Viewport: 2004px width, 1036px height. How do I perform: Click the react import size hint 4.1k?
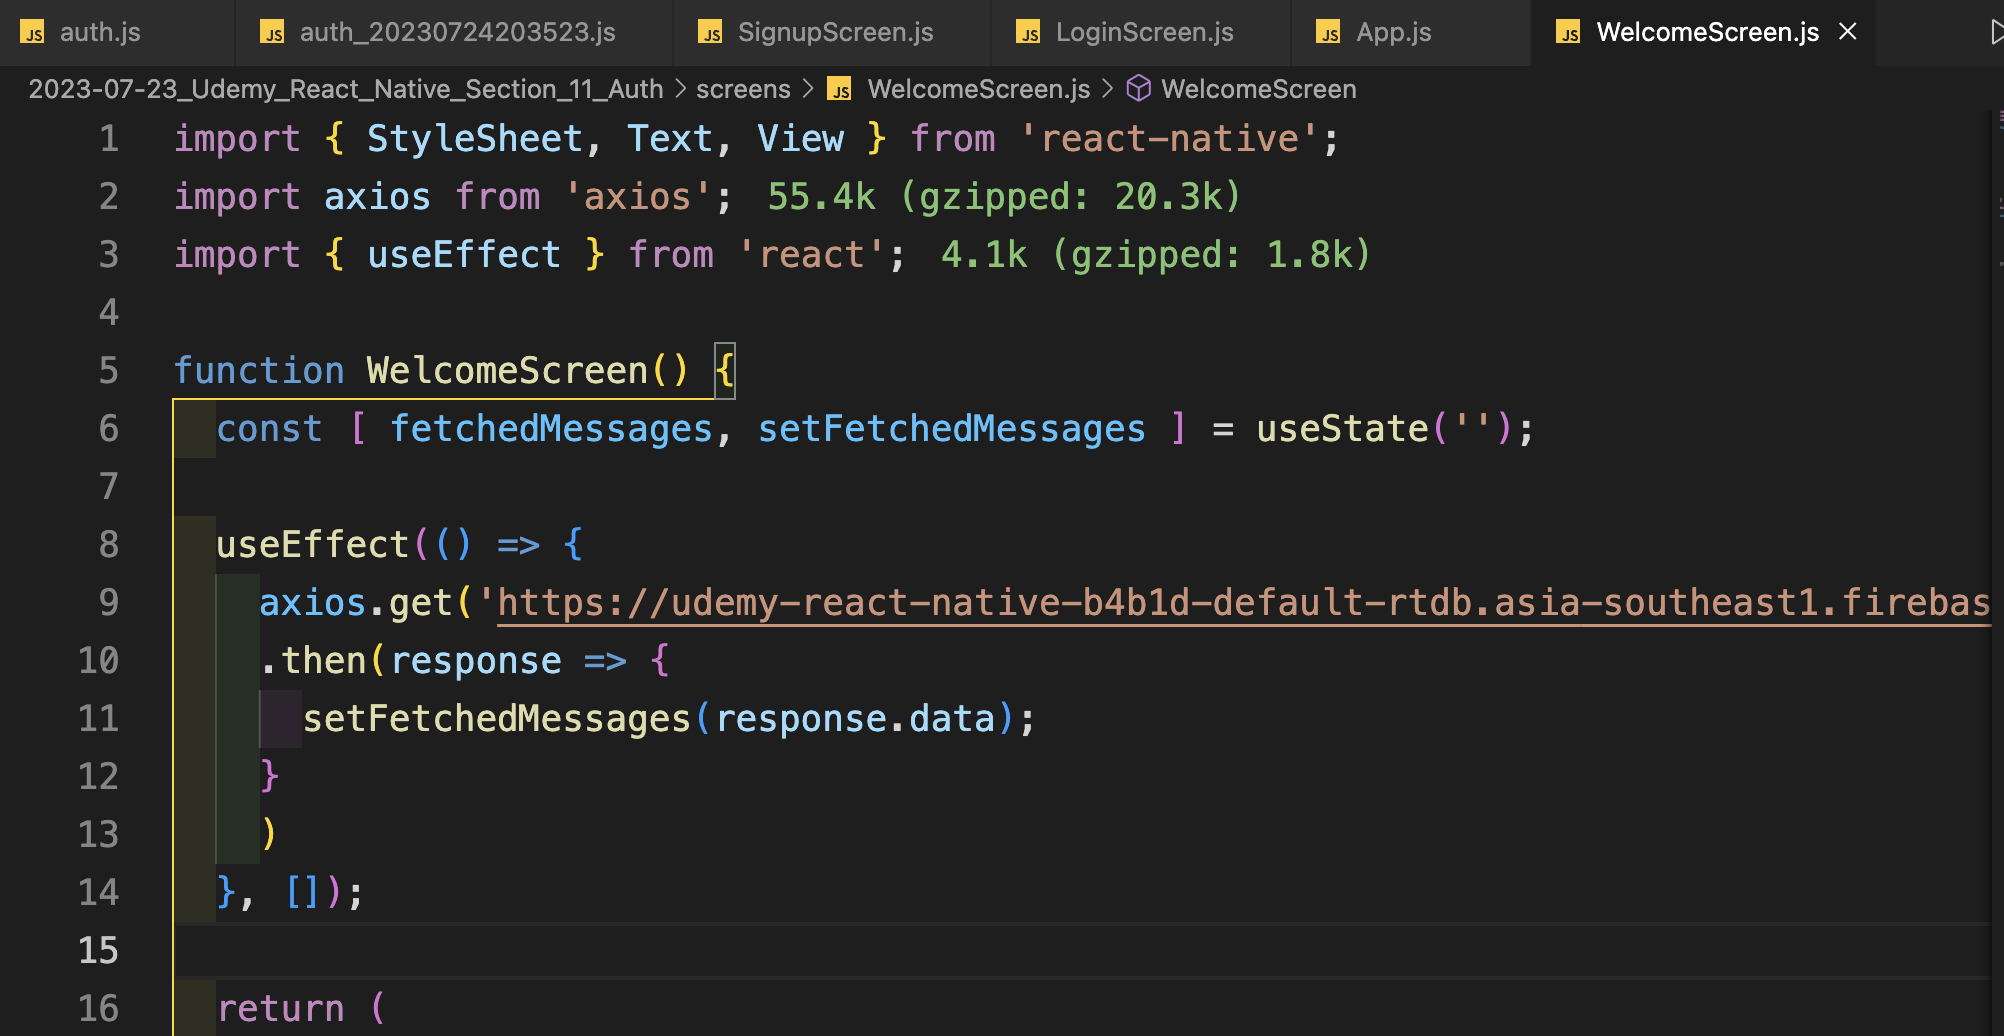pos(1155,255)
